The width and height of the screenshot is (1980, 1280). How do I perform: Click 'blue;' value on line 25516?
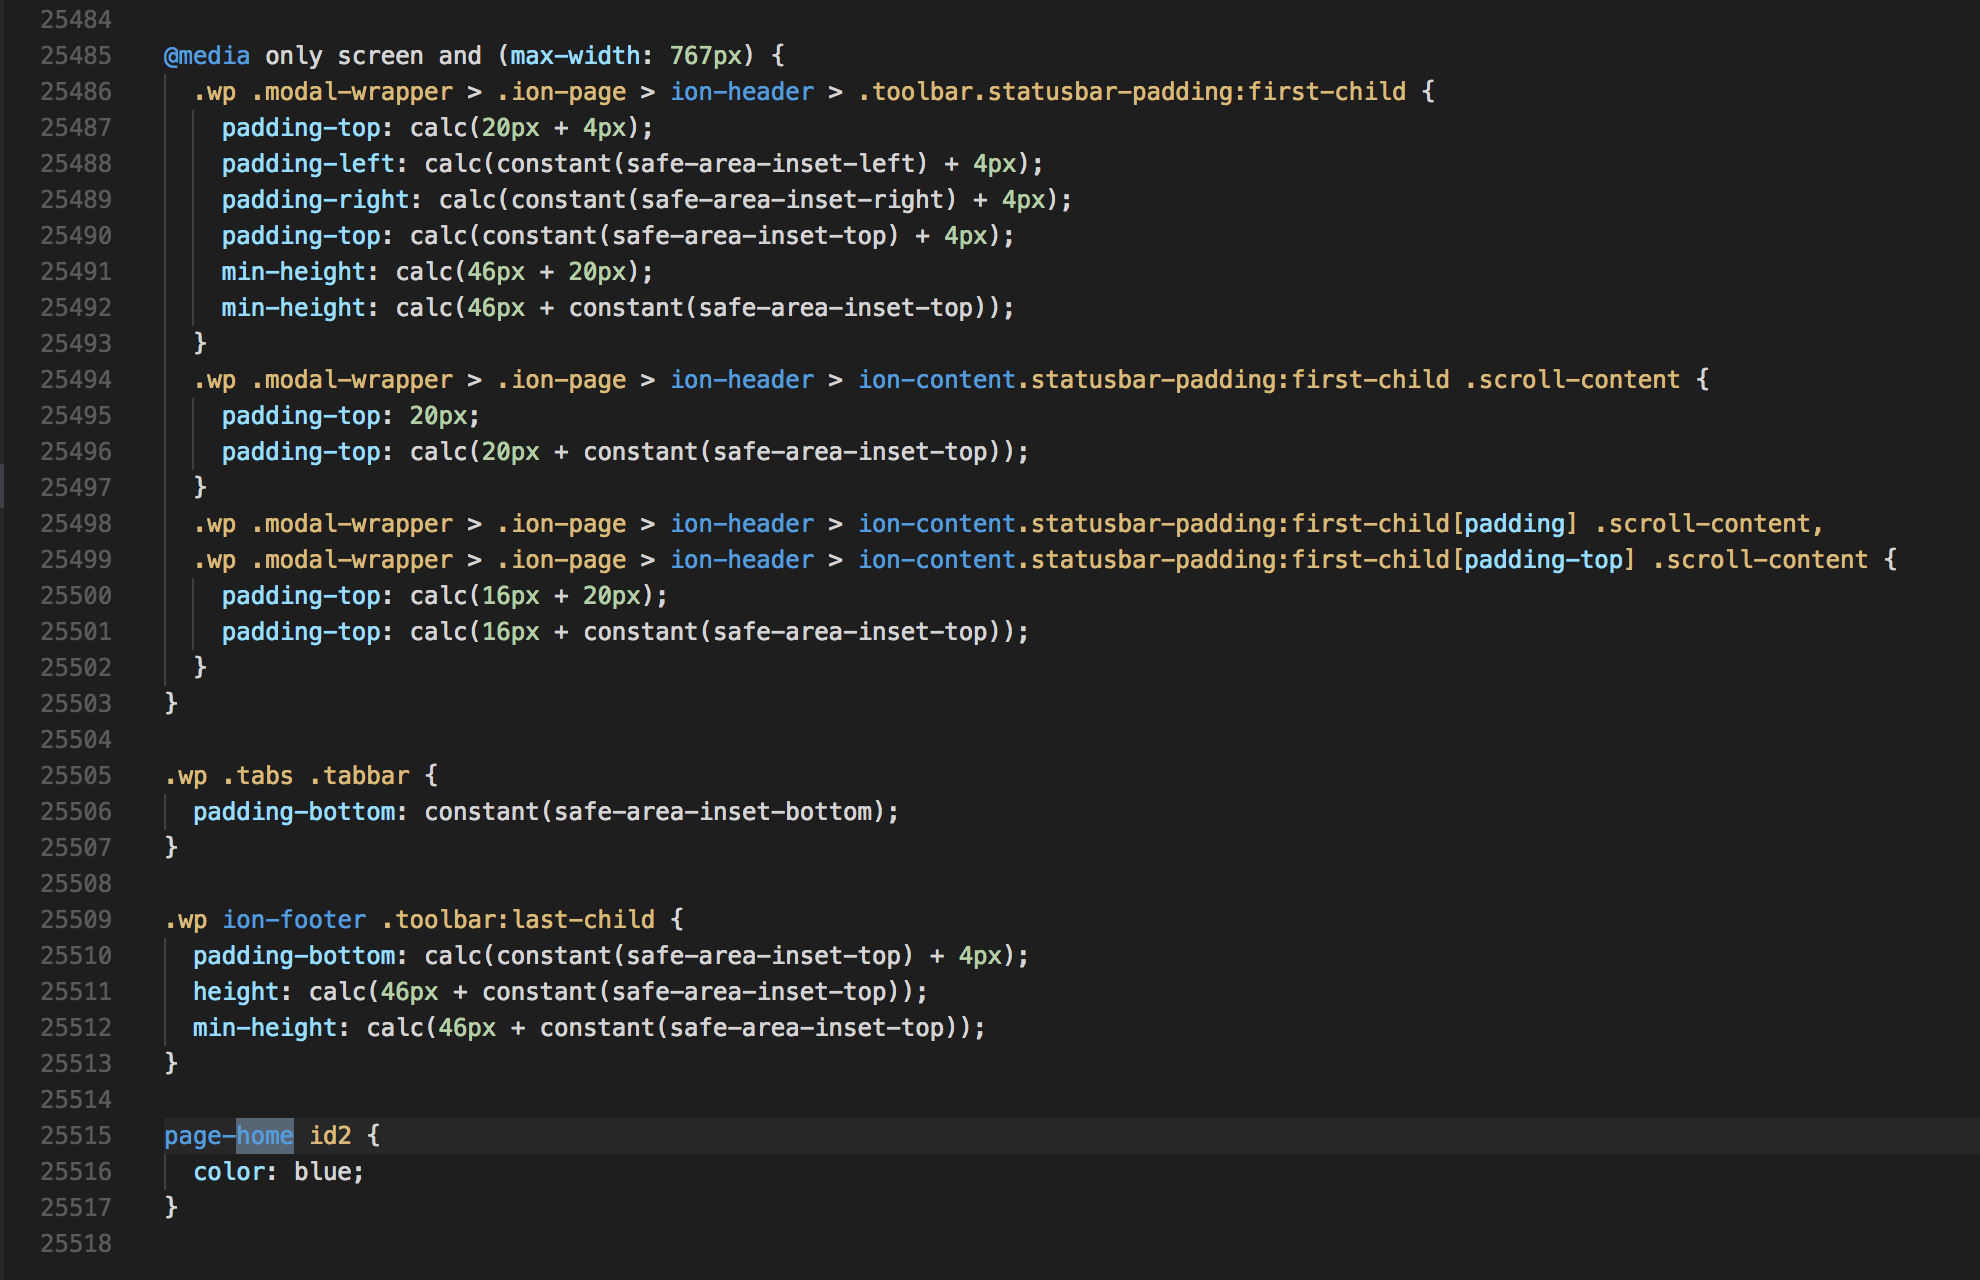point(329,1172)
